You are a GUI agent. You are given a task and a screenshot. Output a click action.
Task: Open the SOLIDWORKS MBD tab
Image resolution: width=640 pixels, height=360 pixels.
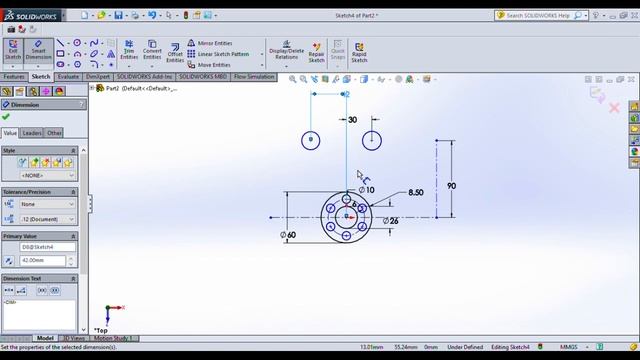pyautogui.click(x=203, y=77)
